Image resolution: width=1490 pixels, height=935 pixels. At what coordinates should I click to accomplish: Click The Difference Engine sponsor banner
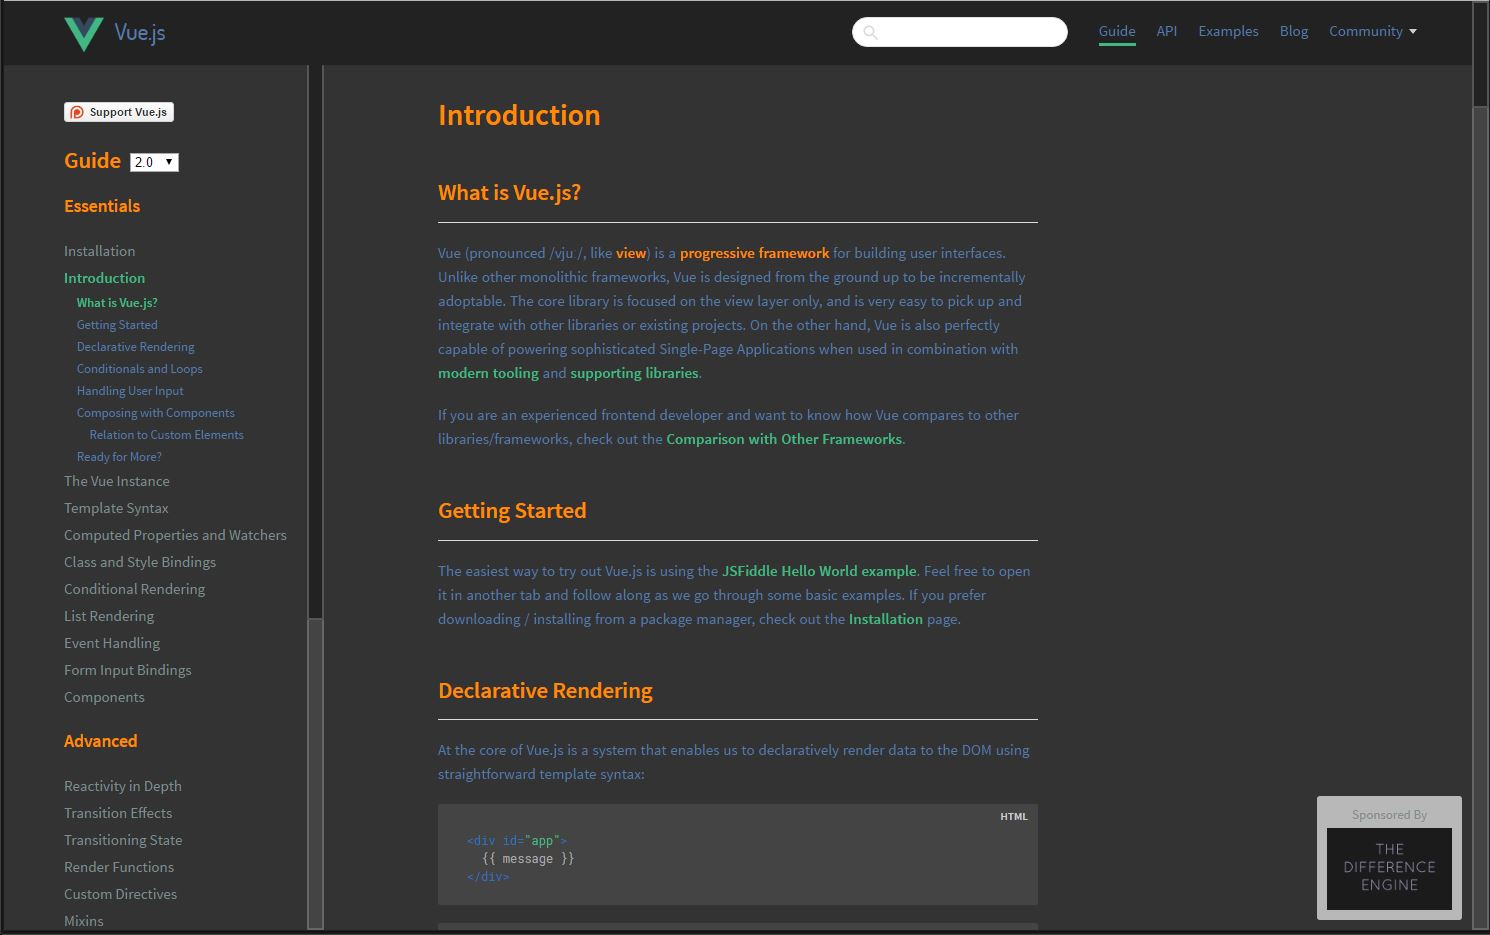[x=1389, y=868]
